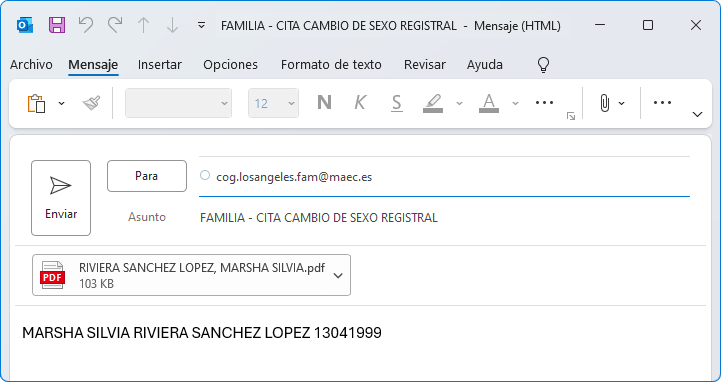This screenshot has width=721, height=382.
Task: Open the Revisar tab
Action: [424, 65]
